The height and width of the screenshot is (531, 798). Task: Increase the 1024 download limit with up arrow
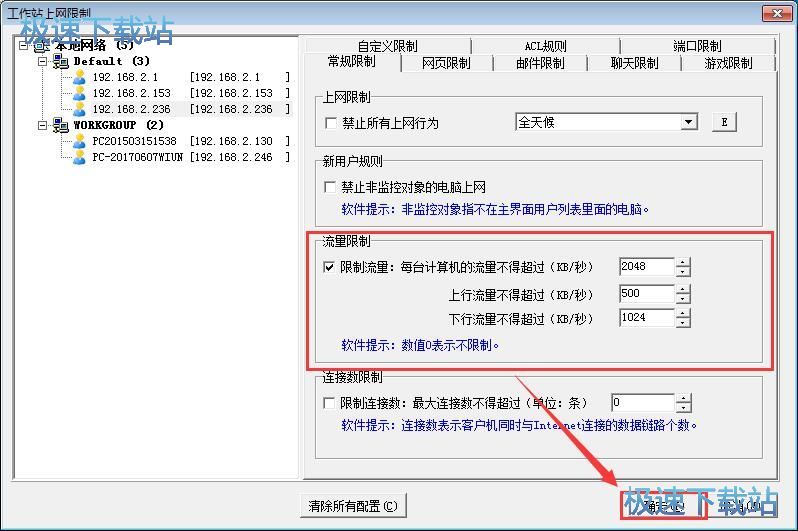pos(683,314)
